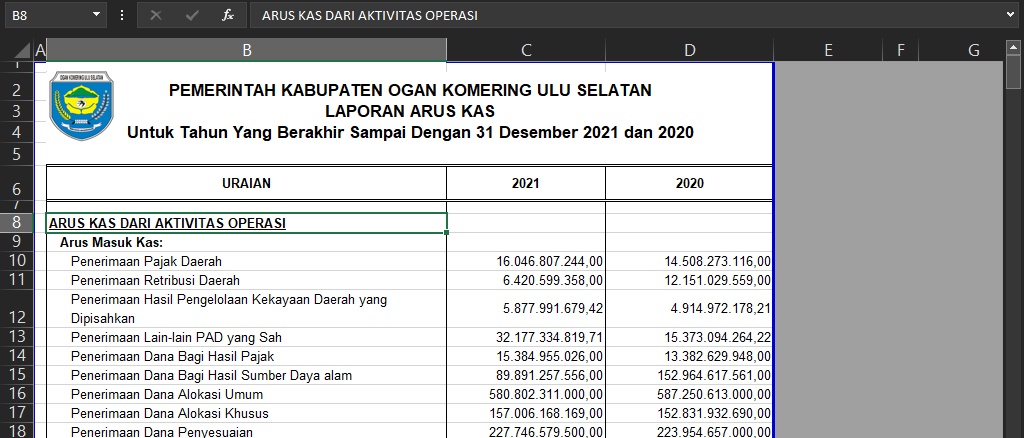Click inside the formula bar text
The width and height of the screenshot is (1024, 438).
point(600,15)
